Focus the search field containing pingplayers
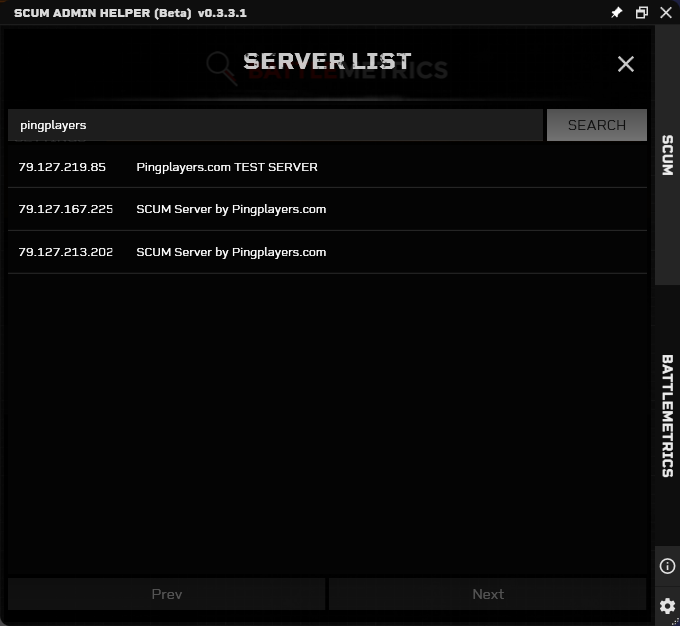The height and width of the screenshot is (626, 680). [x=275, y=125]
